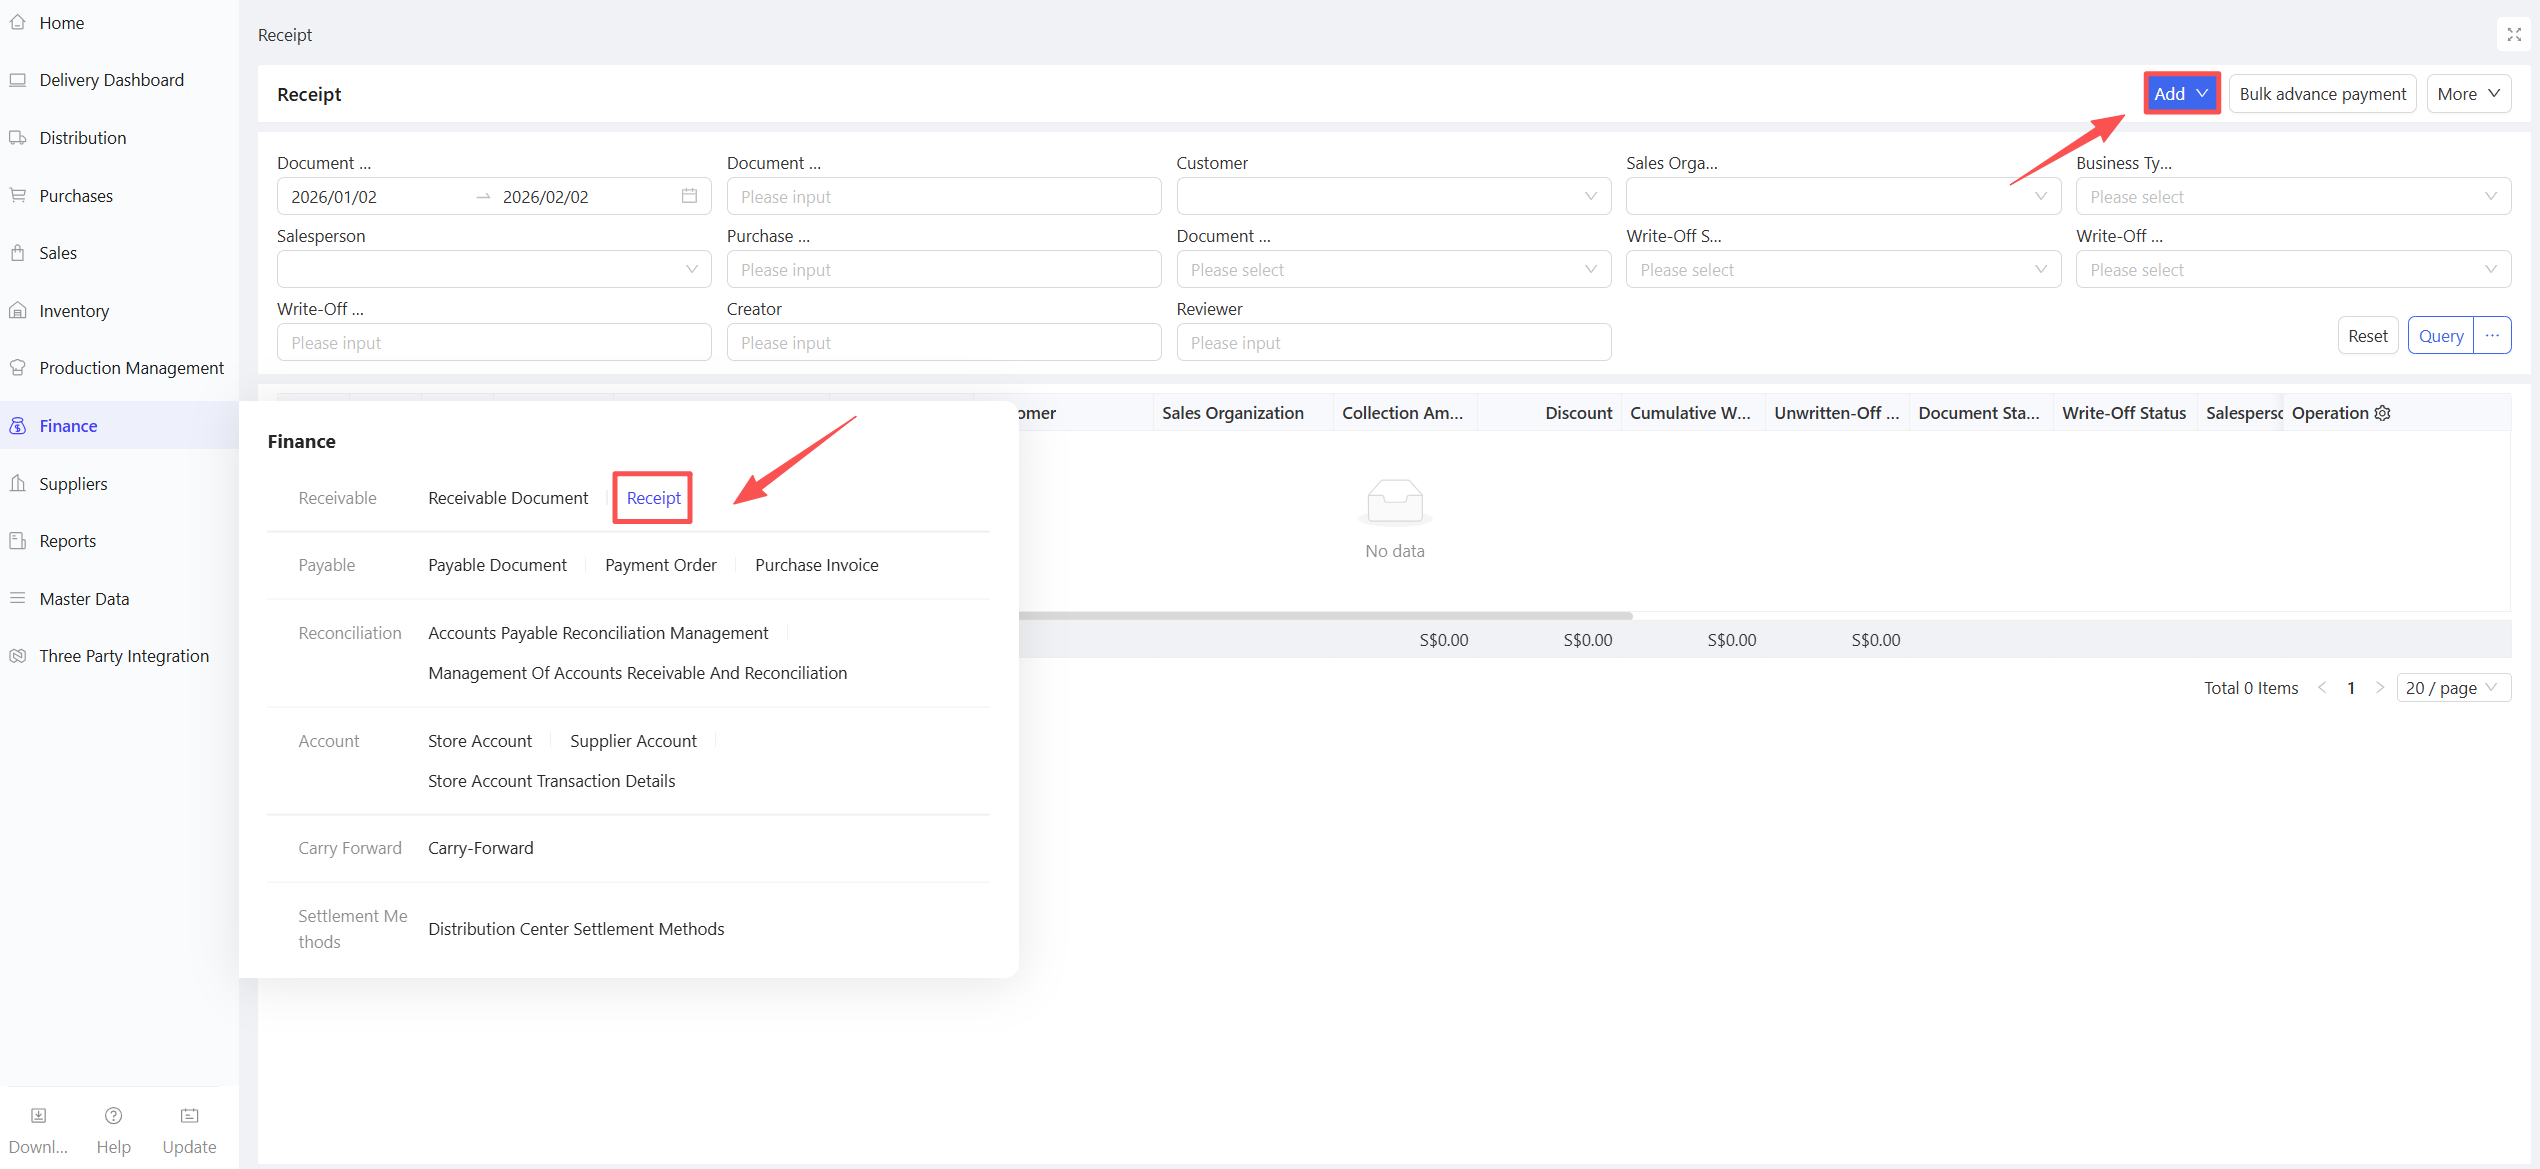Select Payment Order in Finance menu

pos(660,565)
